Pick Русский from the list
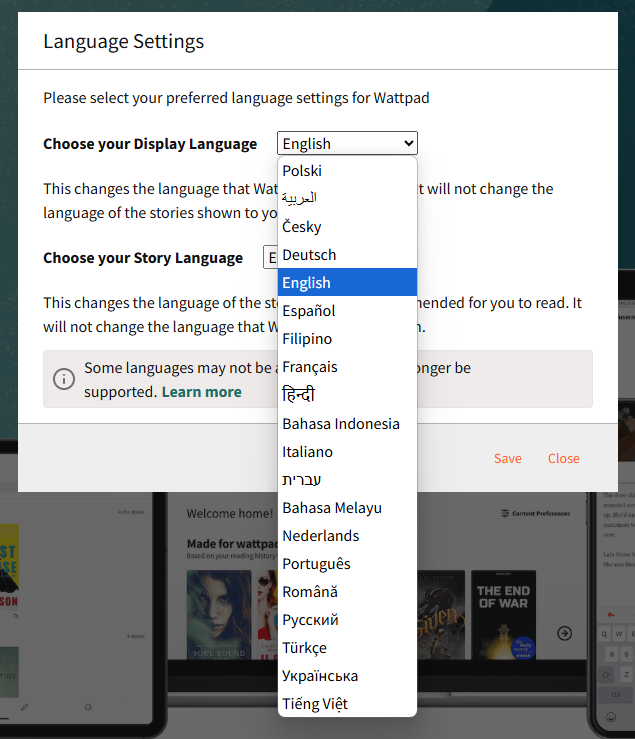The height and width of the screenshot is (739, 635). (x=347, y=620)
